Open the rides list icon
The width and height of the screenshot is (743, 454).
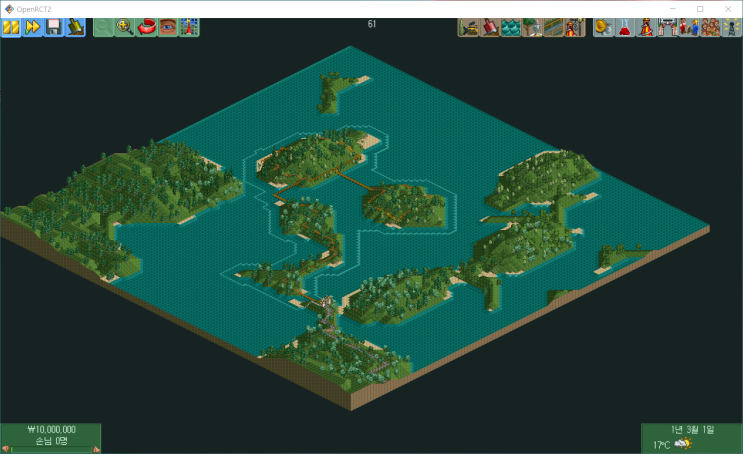[646, 27]
